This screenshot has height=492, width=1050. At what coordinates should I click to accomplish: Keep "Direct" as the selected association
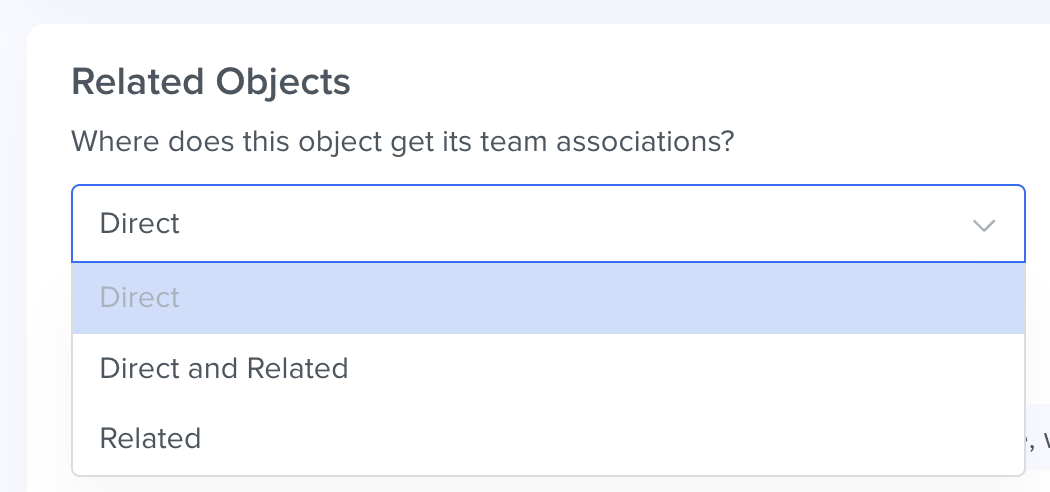[140, 298]
